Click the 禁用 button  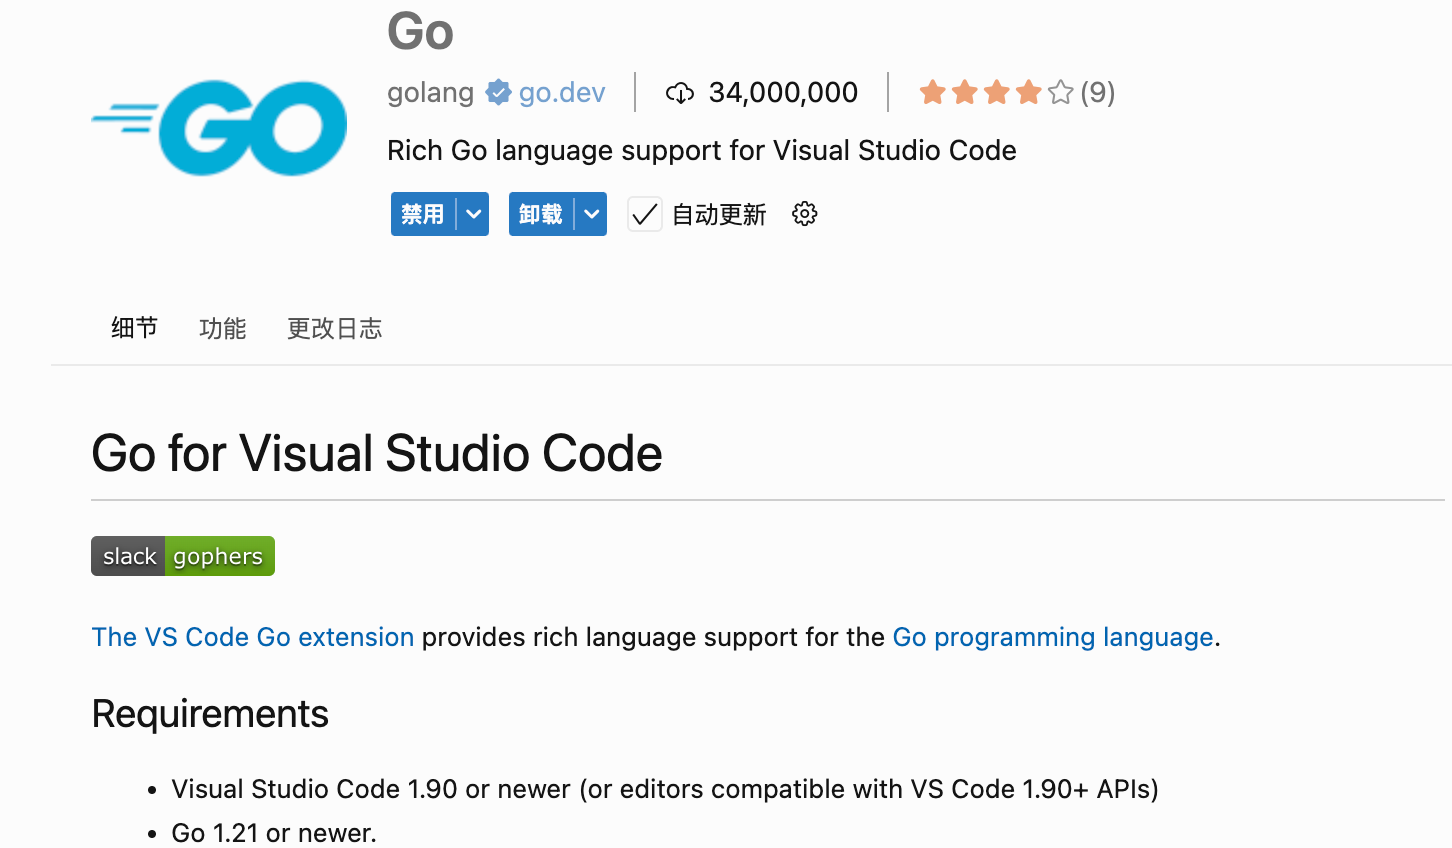(423, 214)
